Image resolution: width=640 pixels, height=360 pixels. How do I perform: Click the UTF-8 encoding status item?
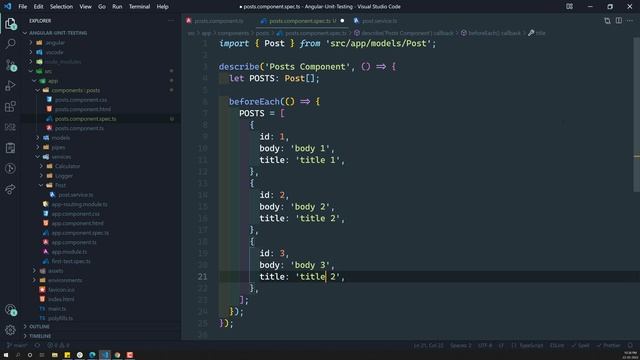(x=485, y=345)
